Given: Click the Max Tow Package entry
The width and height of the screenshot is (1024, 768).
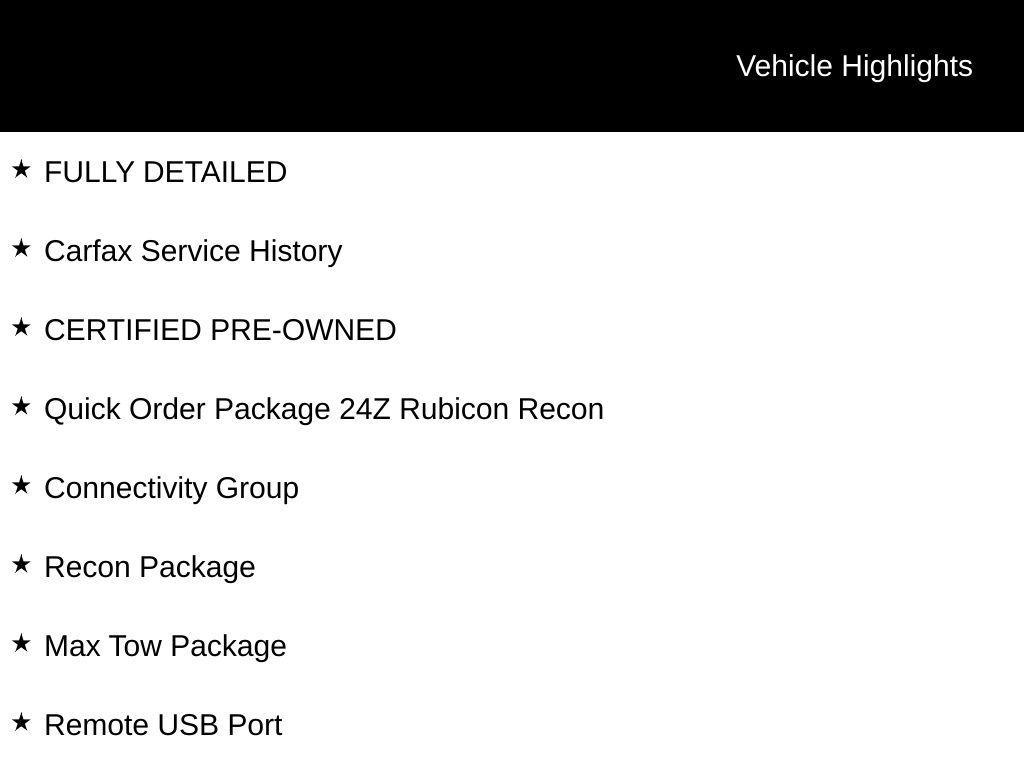Looking at the screenshot, I should (166, 646).
